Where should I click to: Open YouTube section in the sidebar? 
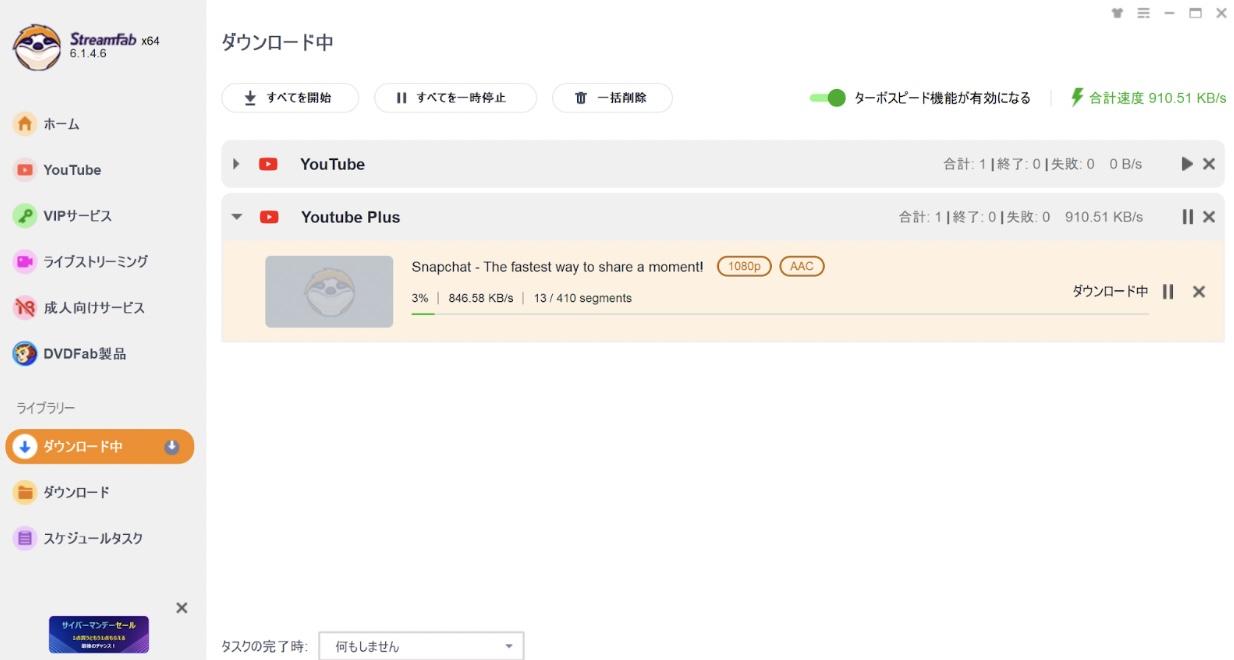[72, 170]
